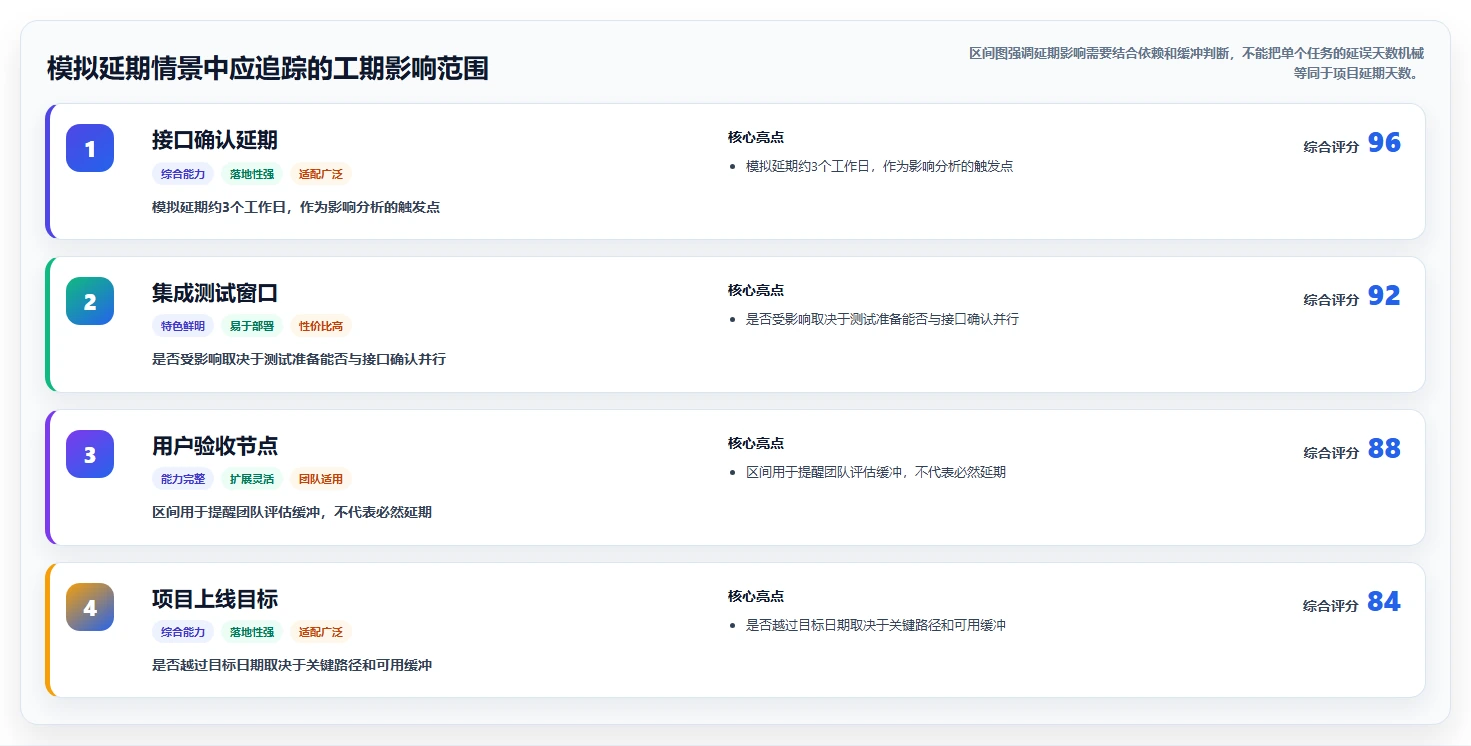Click the bold description 是否越过目标日期 under tags
This screenshot has height=746, width=1471.
[292, 665]
